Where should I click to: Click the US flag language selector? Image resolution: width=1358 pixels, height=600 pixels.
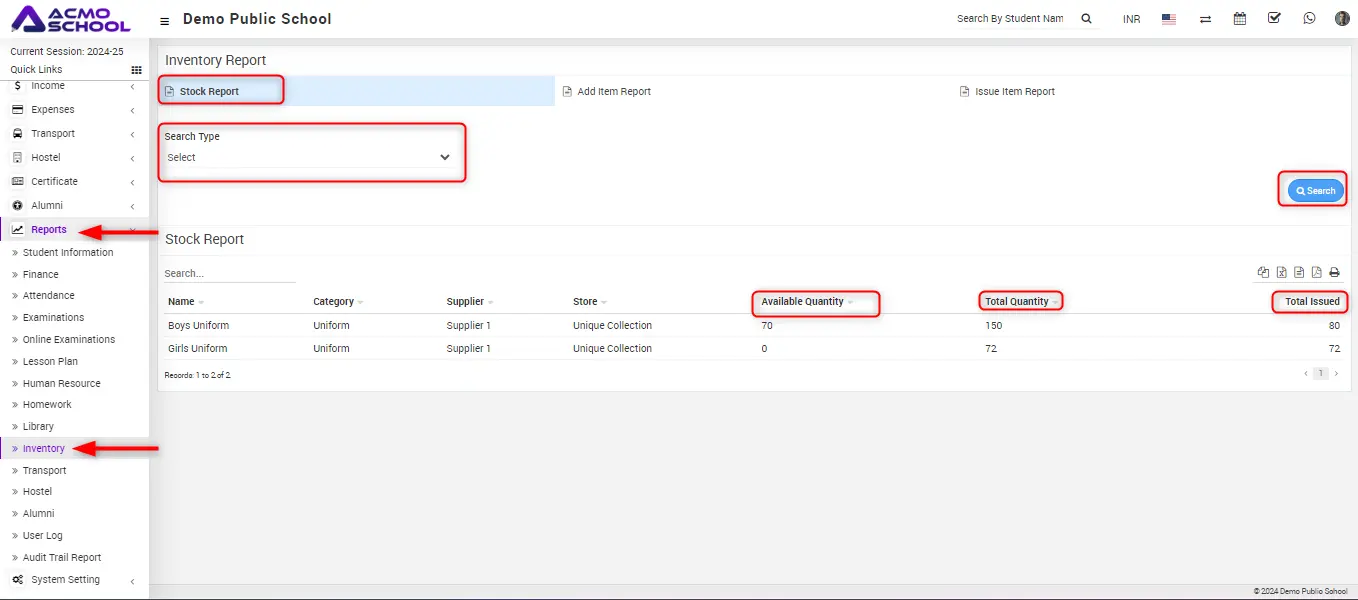(x=1168, y=19)
